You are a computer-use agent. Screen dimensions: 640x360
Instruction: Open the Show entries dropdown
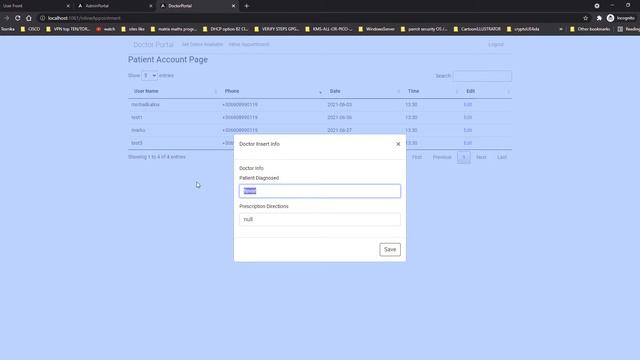click(149, 76)
